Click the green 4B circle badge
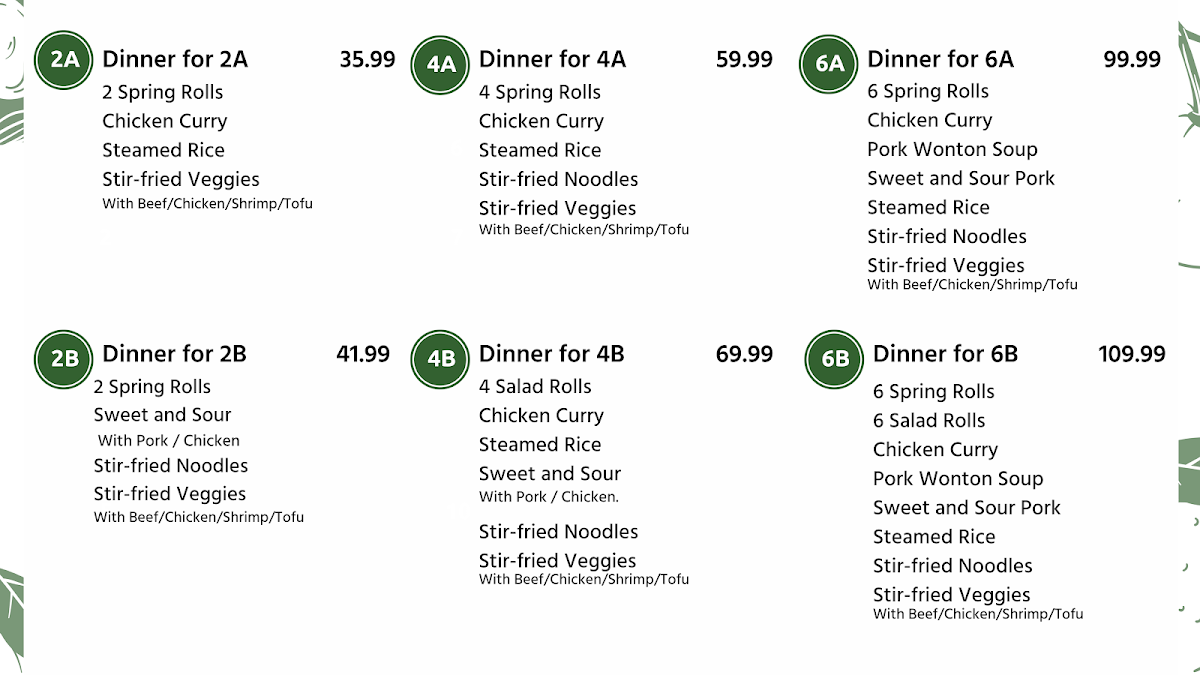This screenshot has width=1200, height=675. pos(441,358)
